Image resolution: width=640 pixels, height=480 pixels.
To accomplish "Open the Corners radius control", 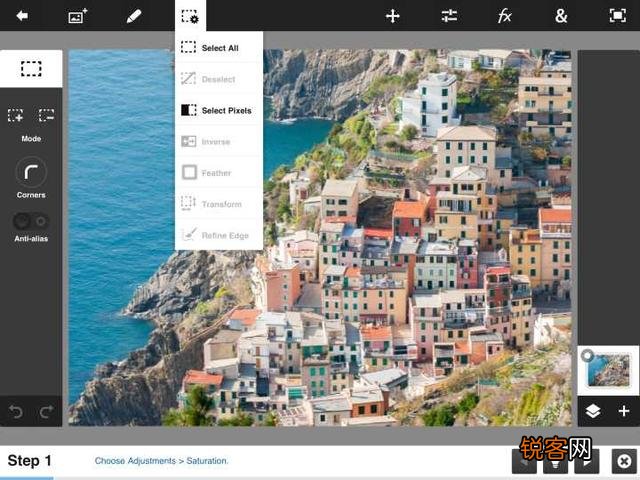I will tap(31, 172).
